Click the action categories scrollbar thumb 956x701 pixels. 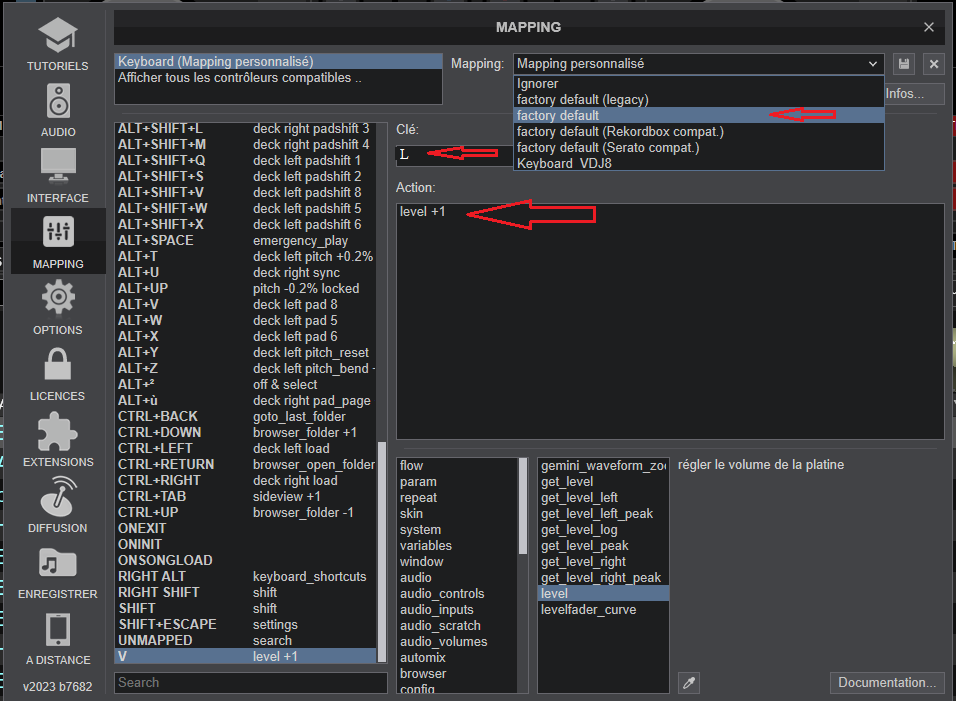coord(523,506)
